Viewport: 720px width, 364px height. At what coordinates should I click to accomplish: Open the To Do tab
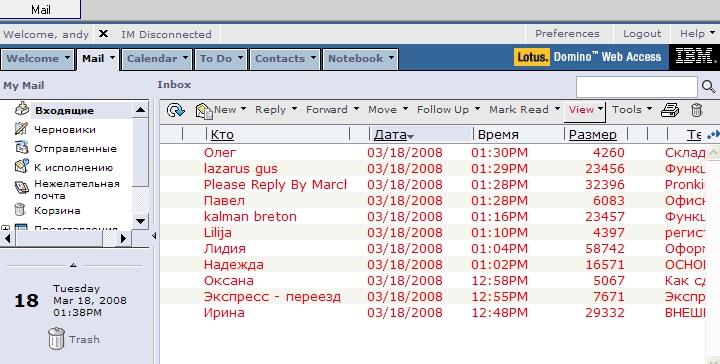[x=221, y=59]
